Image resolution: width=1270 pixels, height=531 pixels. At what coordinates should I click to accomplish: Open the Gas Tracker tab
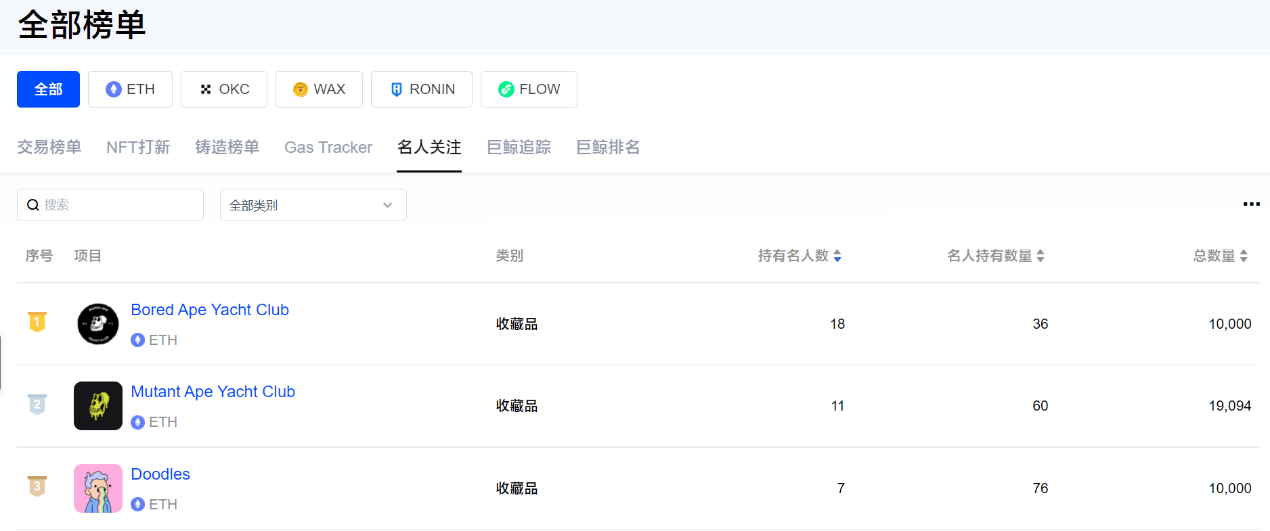point(328,147)
